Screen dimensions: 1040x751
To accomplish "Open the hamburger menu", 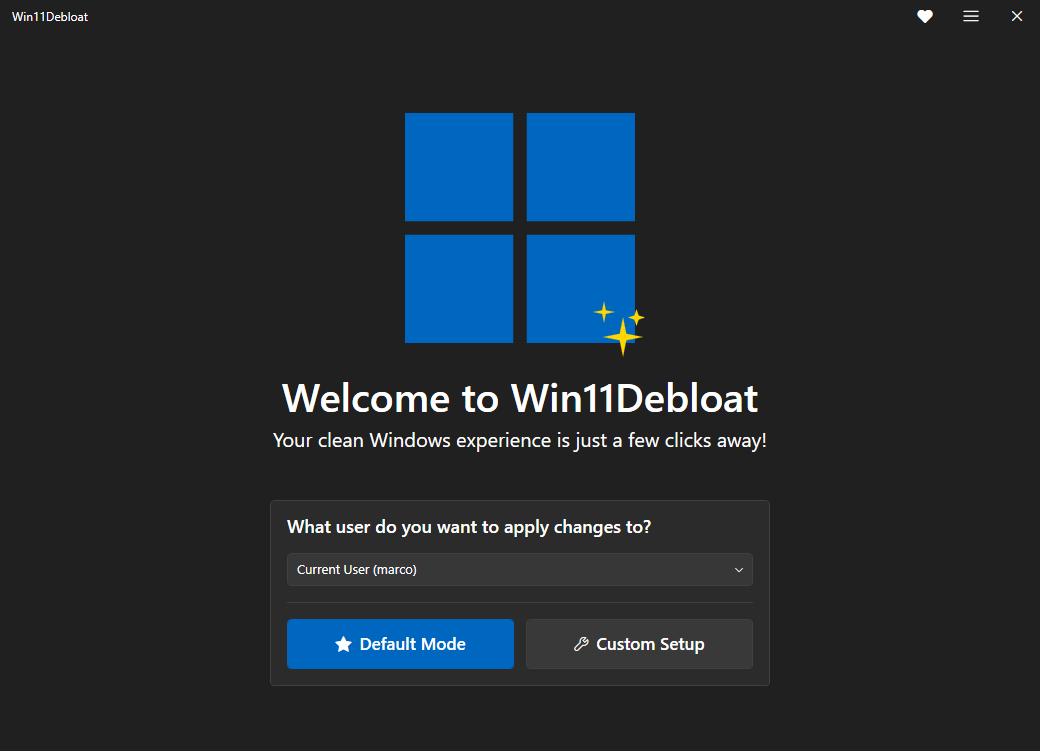I will click(x=970, y=17).
